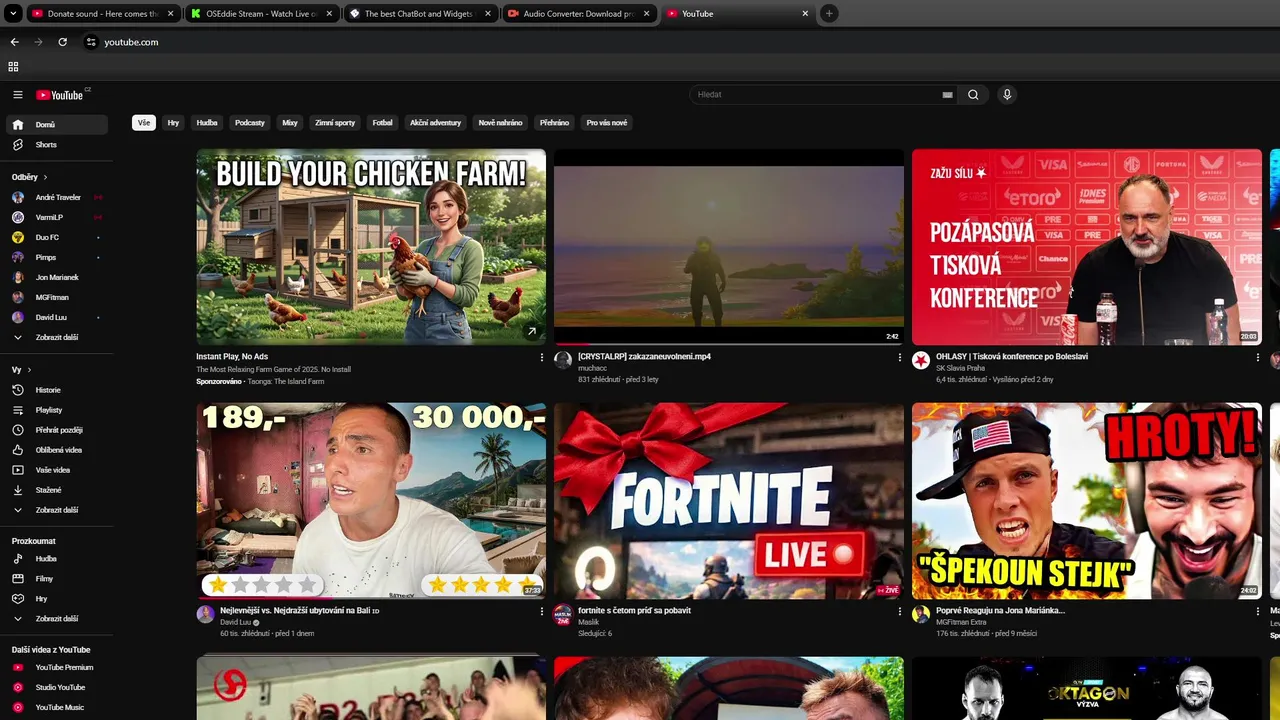Viewport: 1280px width, 720px height.
Task: Open options menu for Instant Play ad
Action: [x=542, y=357]
